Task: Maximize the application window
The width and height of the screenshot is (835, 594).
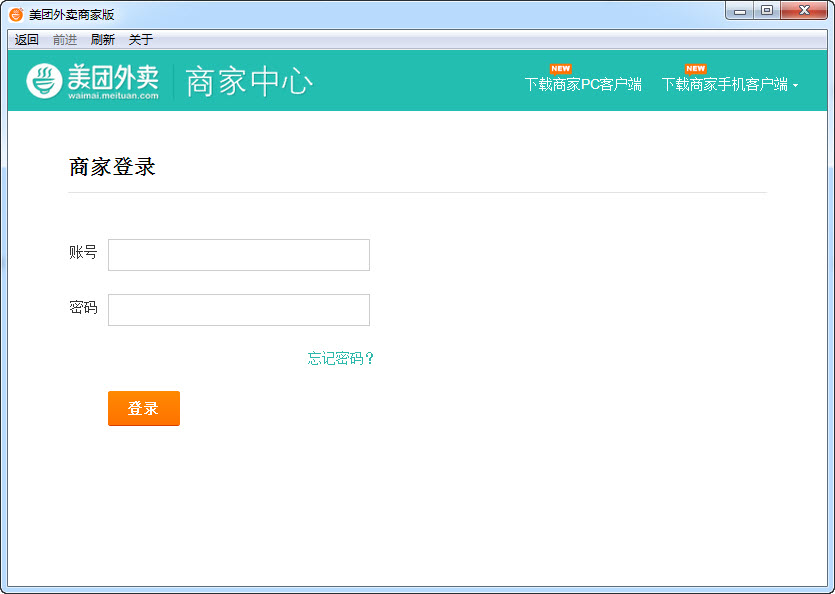Action: coord(767,10)
